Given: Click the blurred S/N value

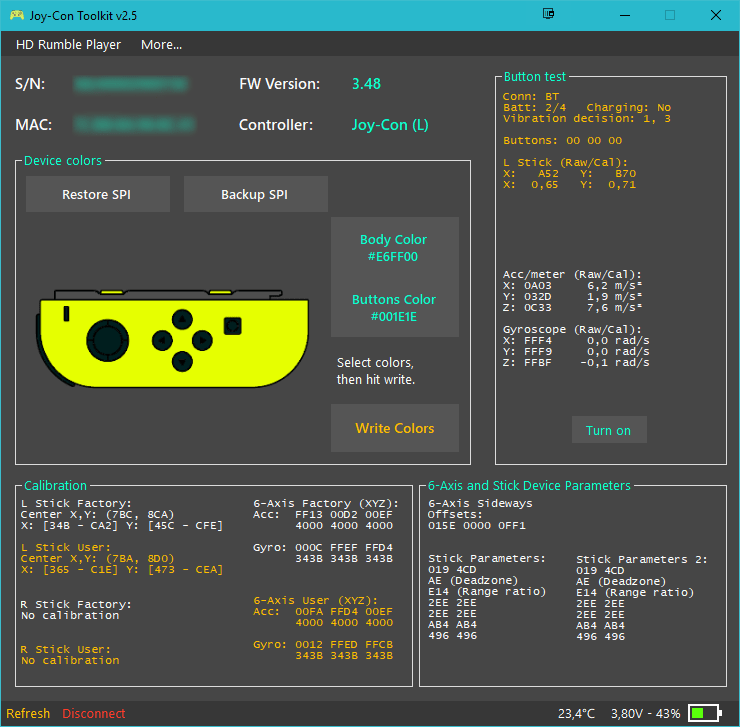Looking at the screenshot, I should (131, 84).
